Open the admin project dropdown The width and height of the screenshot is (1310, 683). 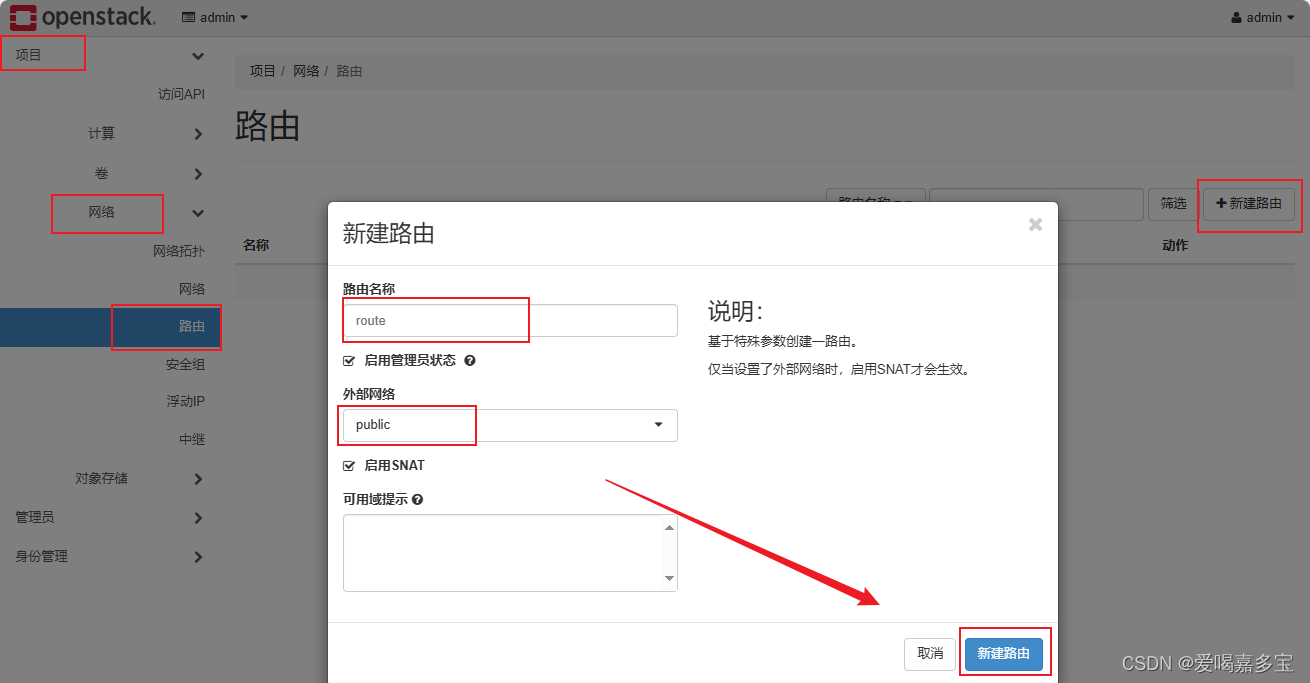point(215,17)
